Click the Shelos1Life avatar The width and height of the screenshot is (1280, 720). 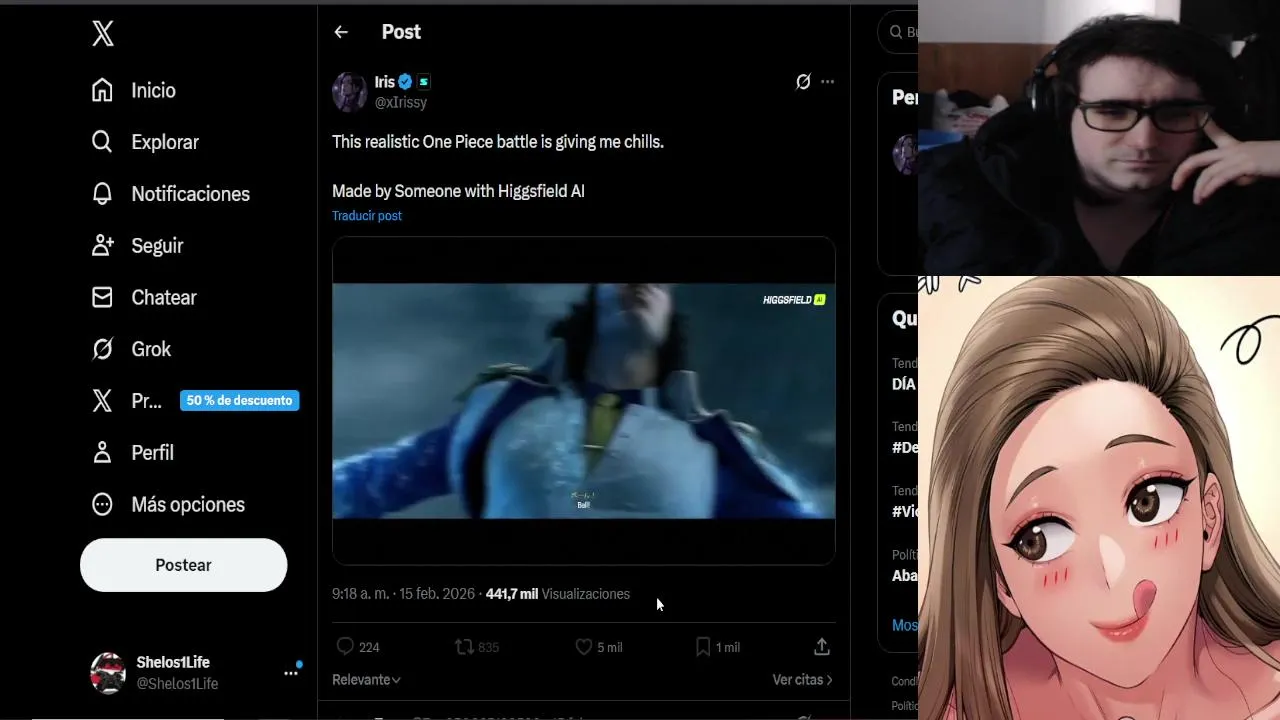coord(108,673)
